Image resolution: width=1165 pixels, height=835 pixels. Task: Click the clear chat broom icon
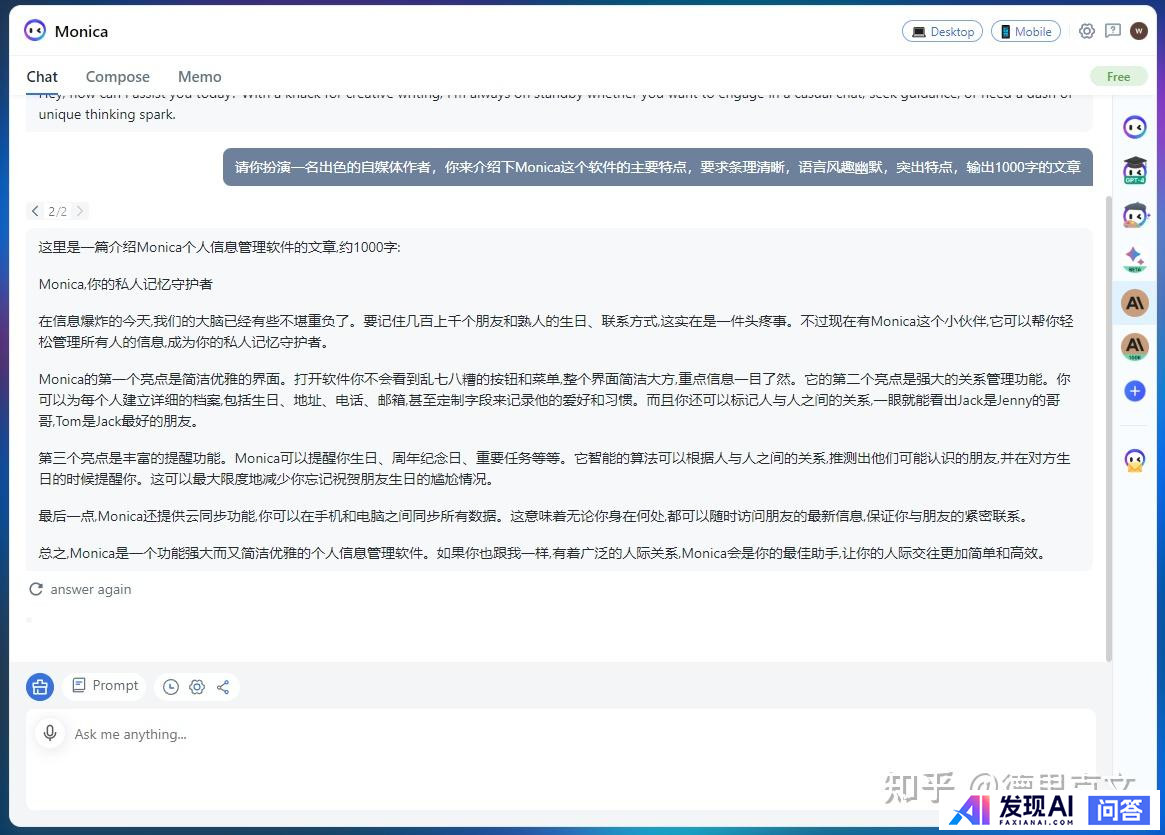(x=40, y=686)
